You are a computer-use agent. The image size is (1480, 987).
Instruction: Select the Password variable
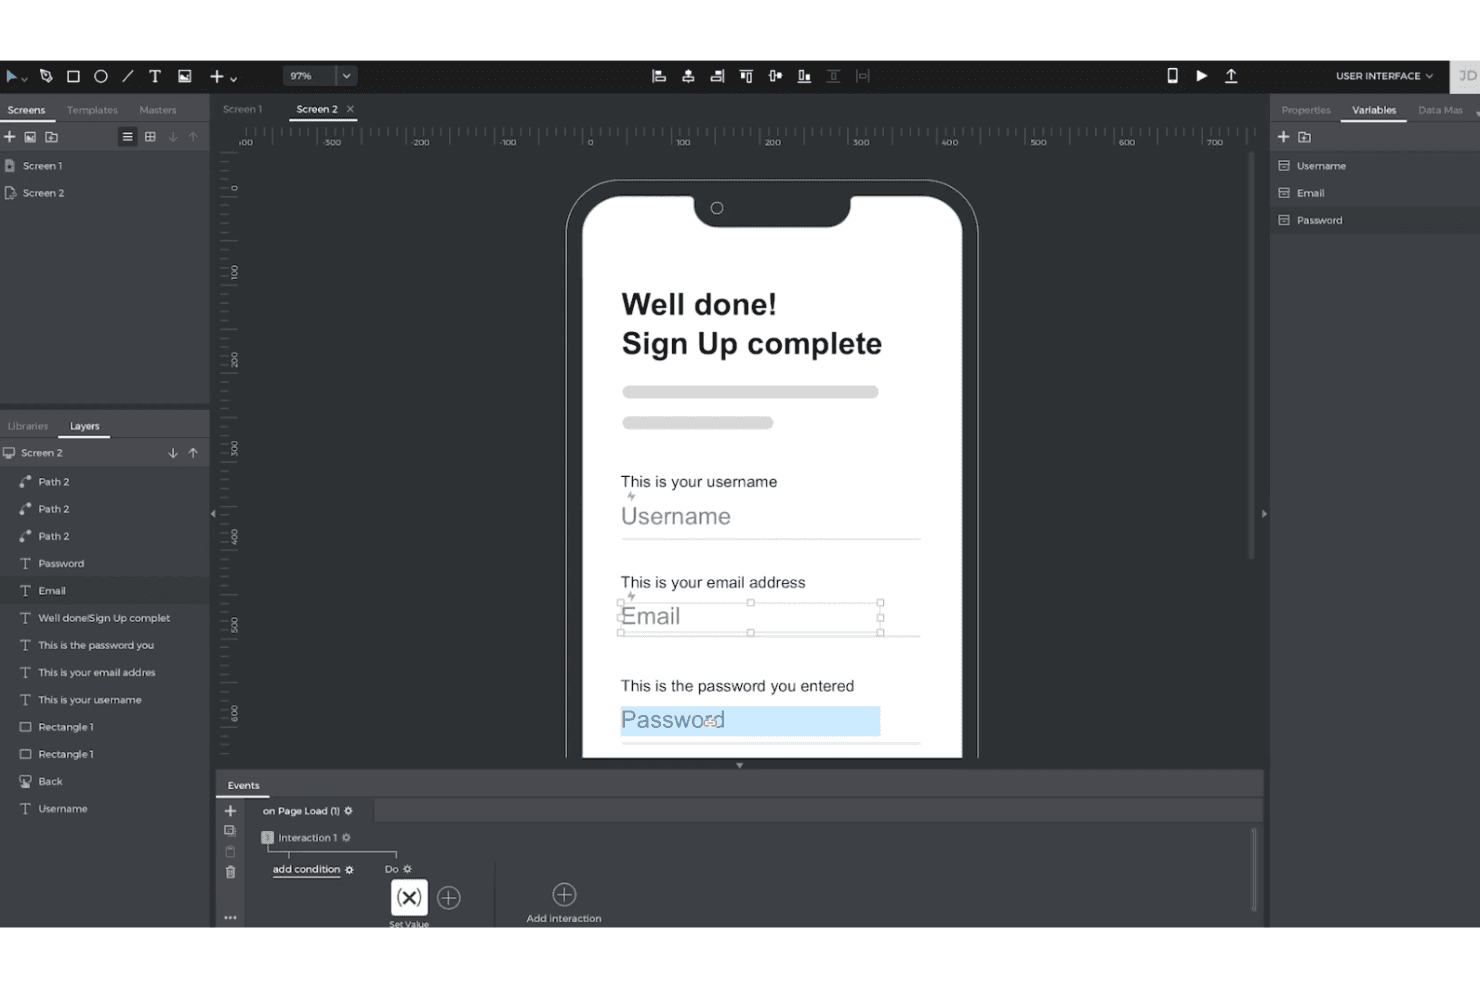(x=1375, y=220)
